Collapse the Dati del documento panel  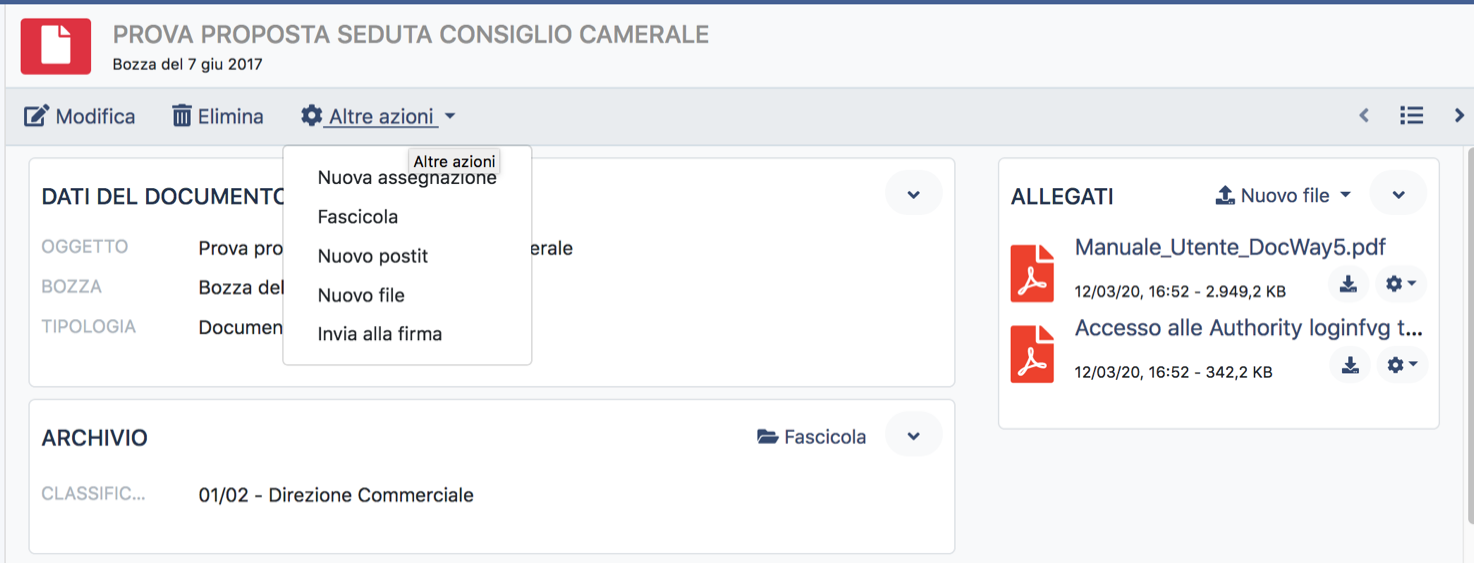coord(913,195)
